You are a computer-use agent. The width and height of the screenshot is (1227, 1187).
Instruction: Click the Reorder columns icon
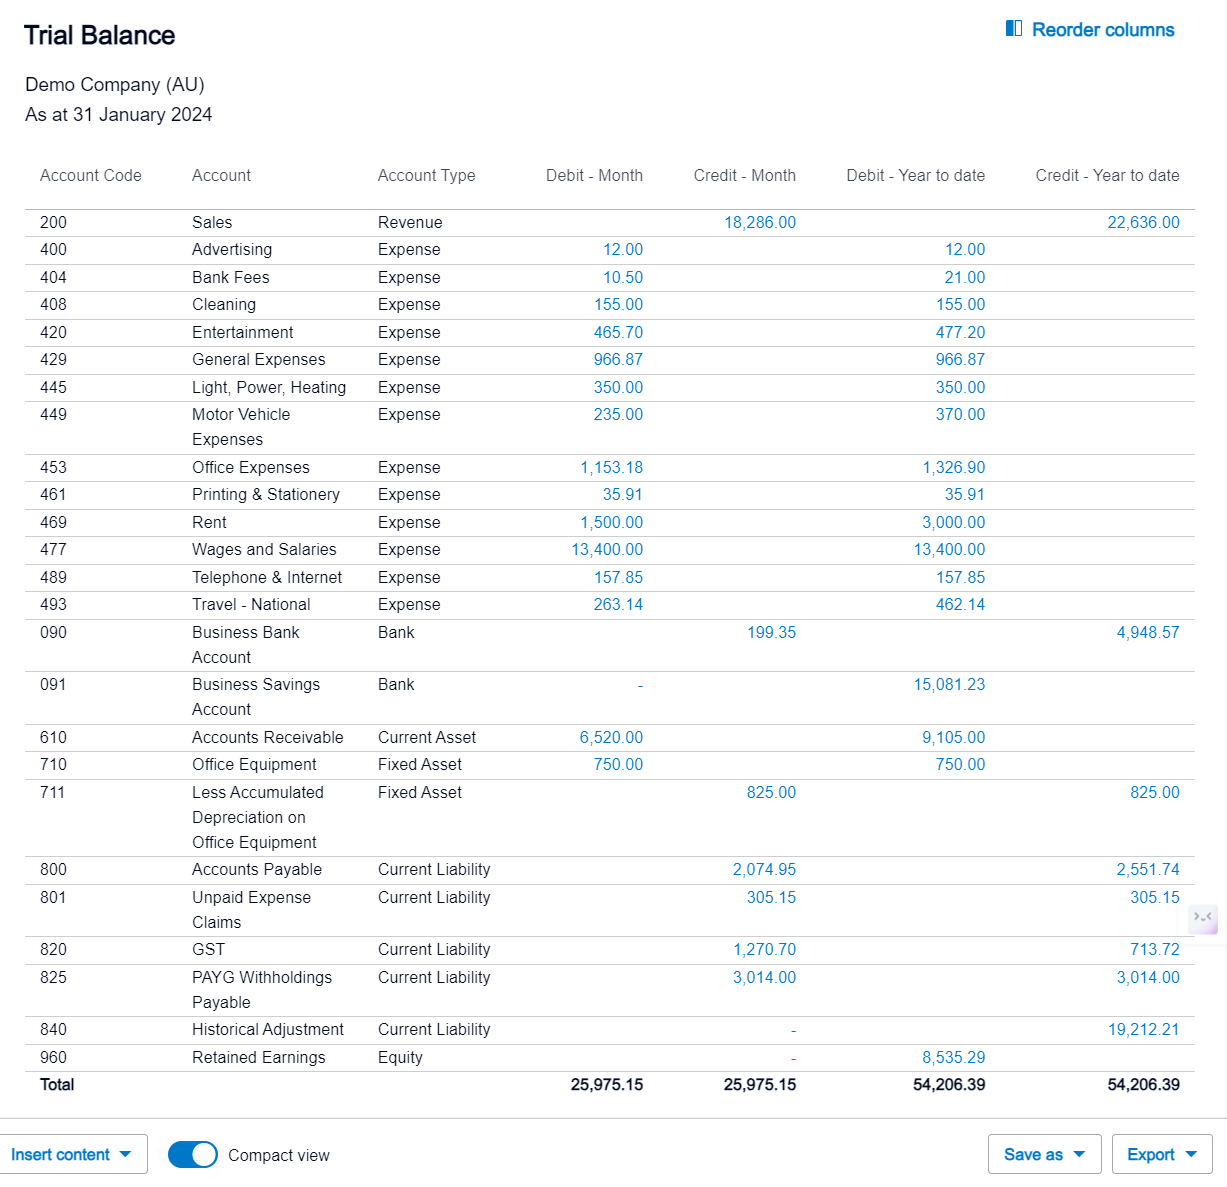(1013, 29)
